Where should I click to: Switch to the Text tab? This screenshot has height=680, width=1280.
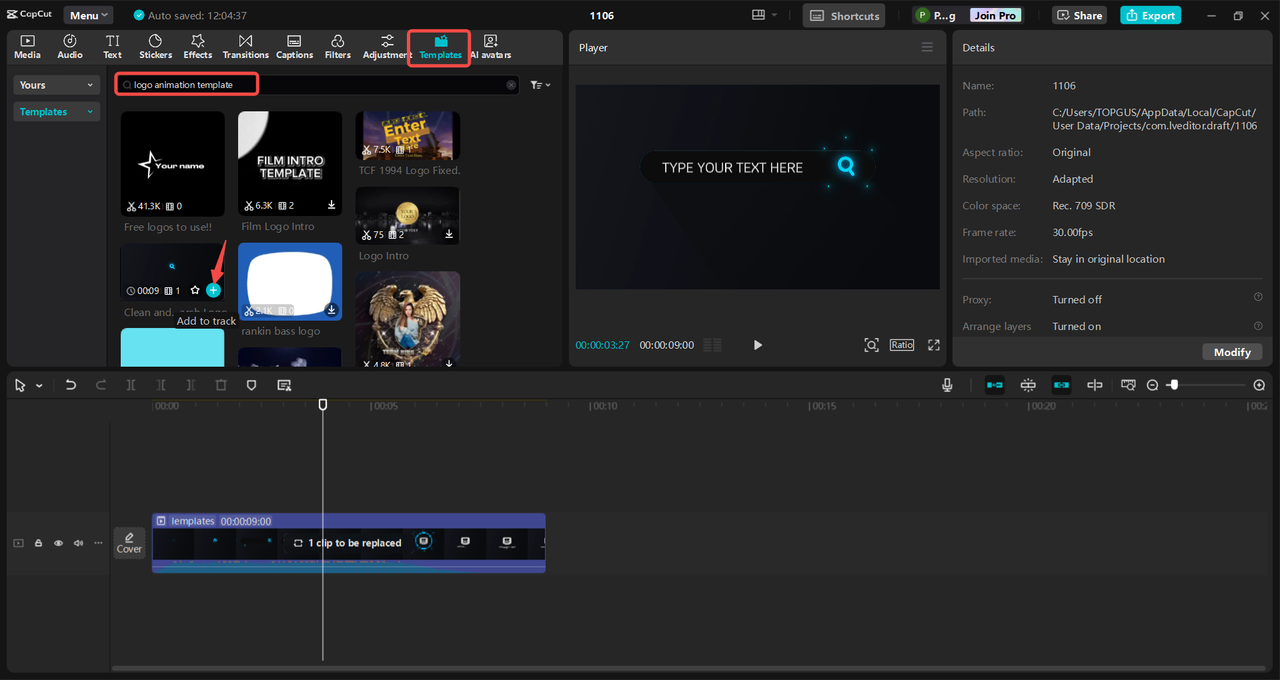coord(112,47)
